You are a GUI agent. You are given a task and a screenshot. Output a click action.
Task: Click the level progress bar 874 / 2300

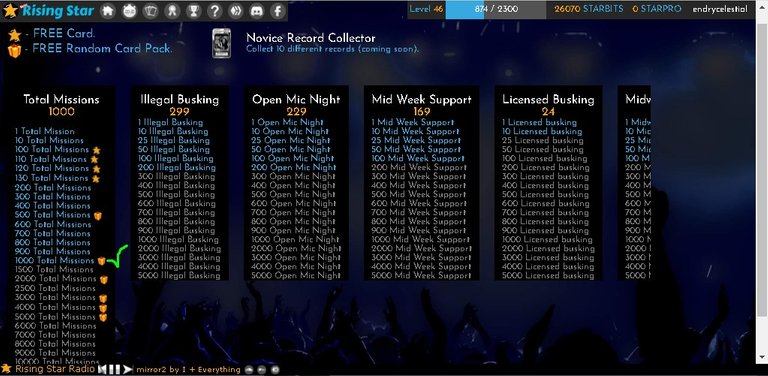496,9
